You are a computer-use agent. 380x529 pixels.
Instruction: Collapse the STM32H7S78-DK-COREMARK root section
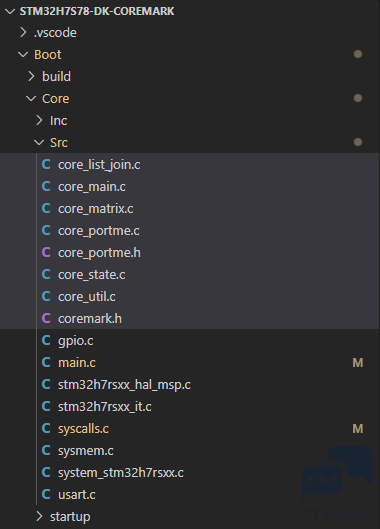(x=10, y=11)
